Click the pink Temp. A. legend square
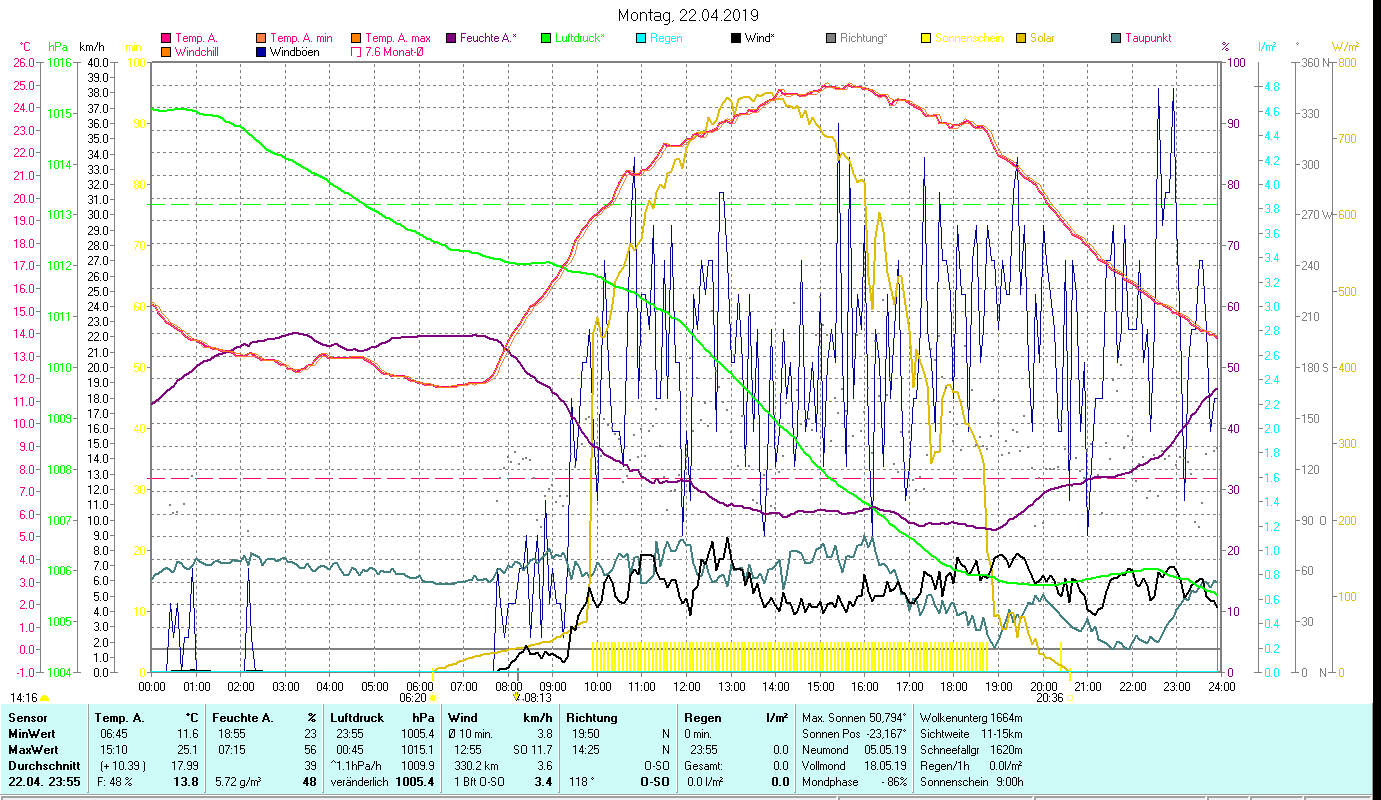The width and height of the screenshot is (1381, 800). coord(166,39)
